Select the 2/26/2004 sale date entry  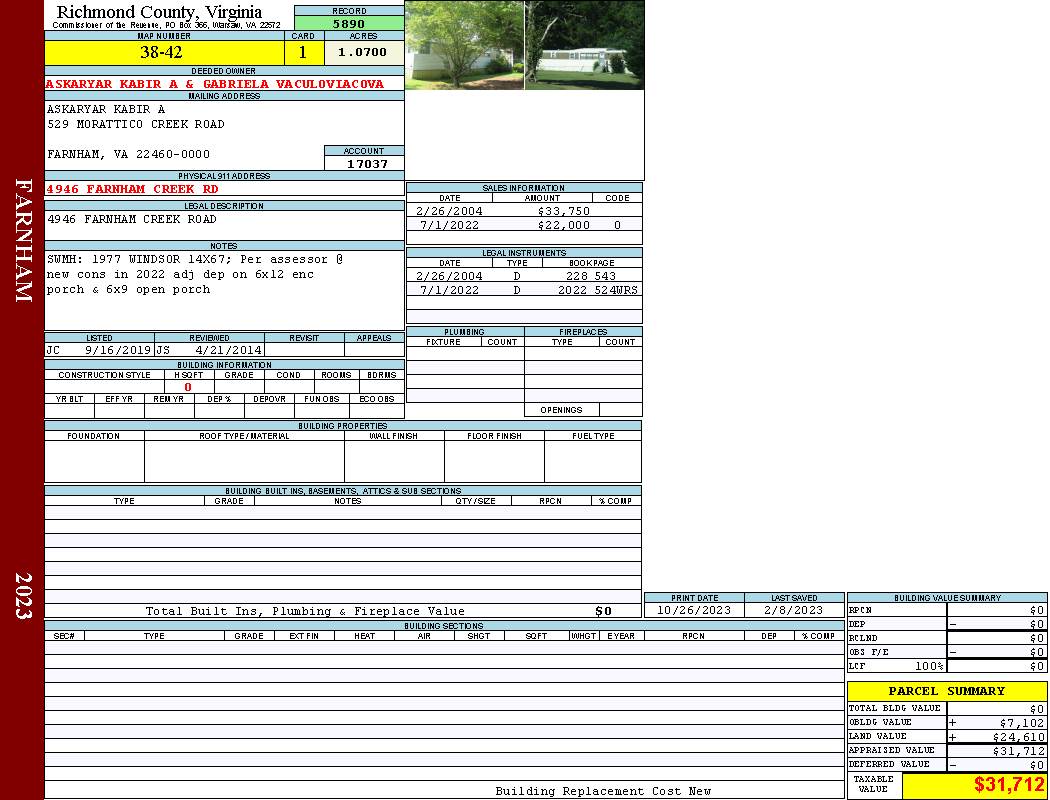coord(449,211)
